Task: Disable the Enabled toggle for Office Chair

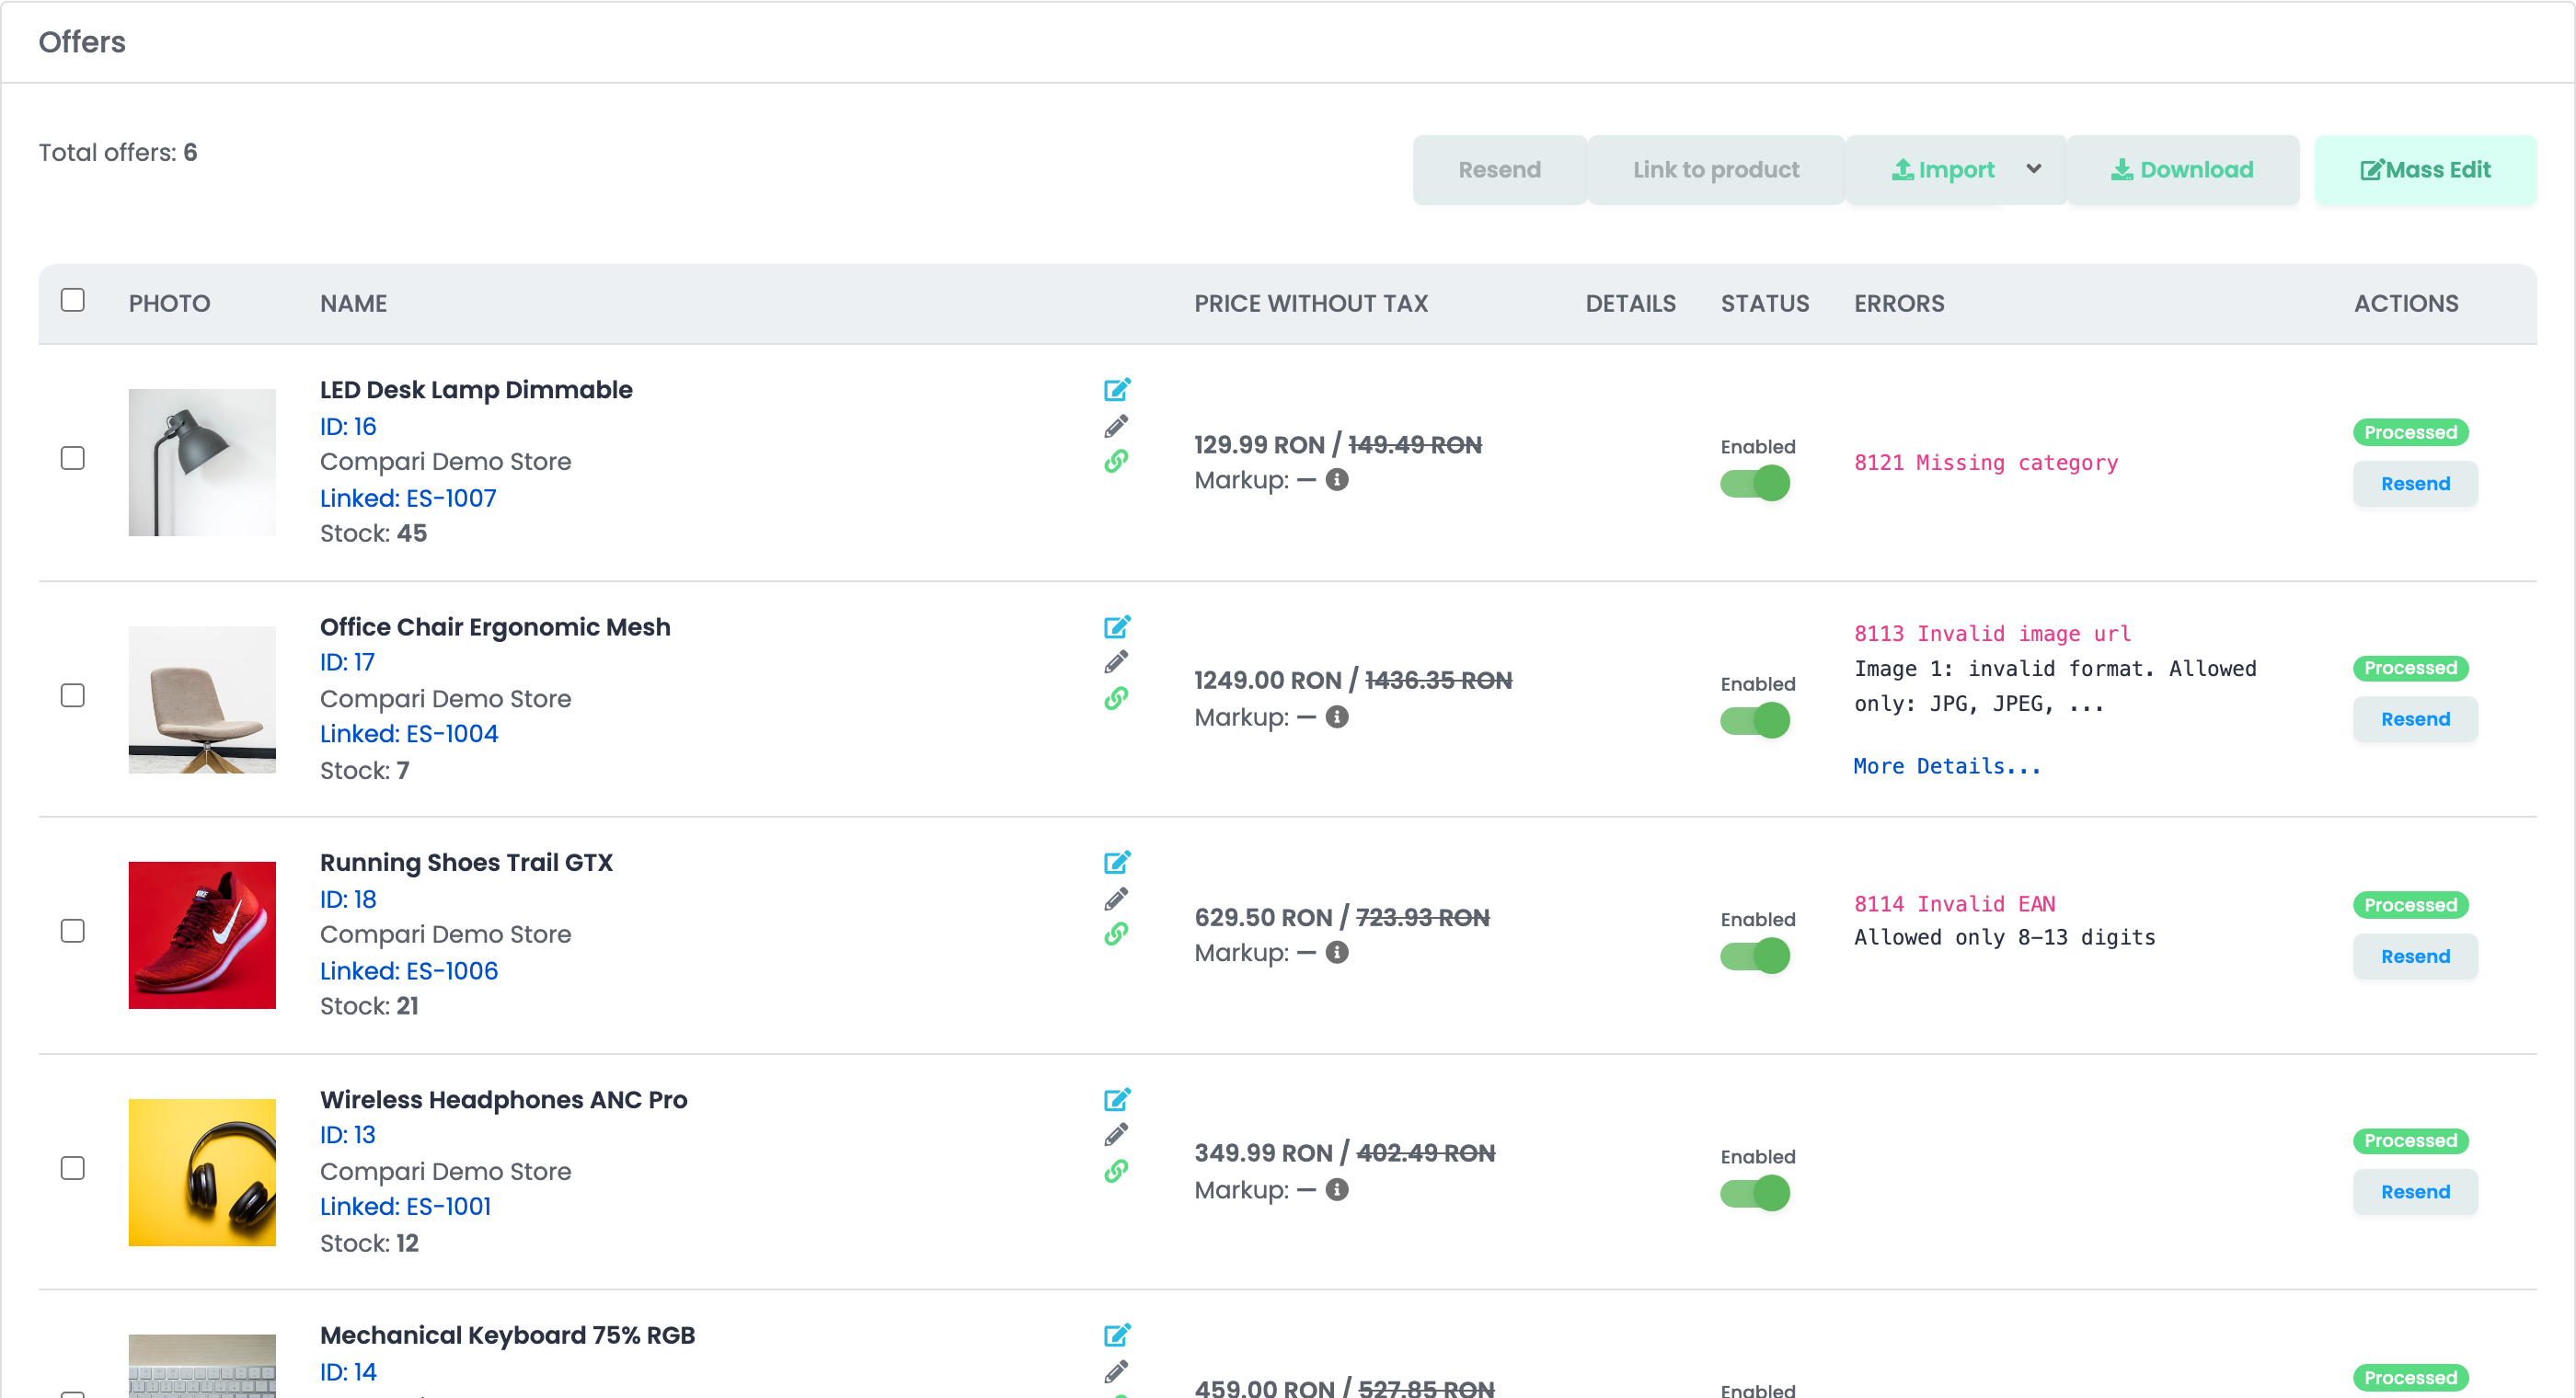Action: tap(1755, 721)
